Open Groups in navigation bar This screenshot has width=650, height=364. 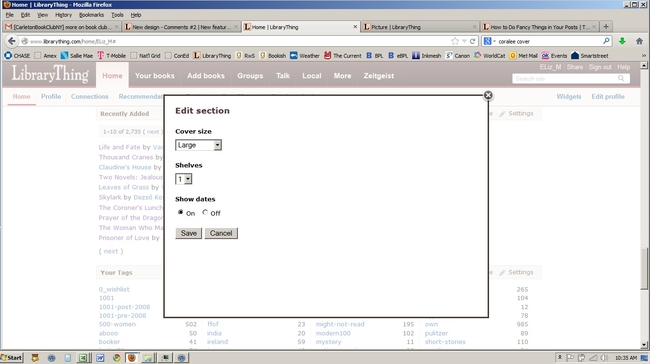250,76
